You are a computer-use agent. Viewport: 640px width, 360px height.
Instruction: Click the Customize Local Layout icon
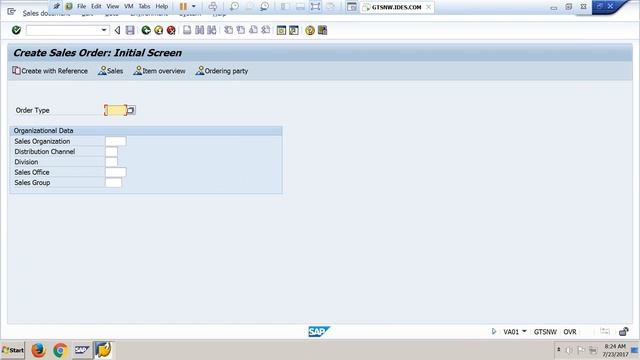(x=322, y=30)
